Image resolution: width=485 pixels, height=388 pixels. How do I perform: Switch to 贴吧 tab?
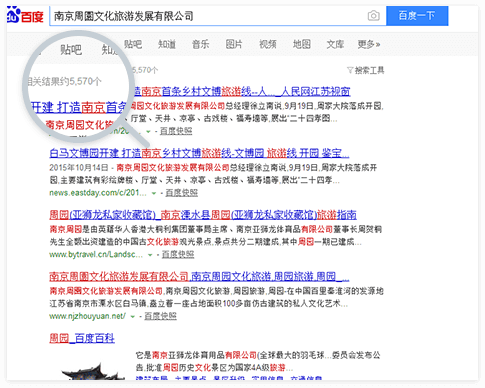point(133,44)
